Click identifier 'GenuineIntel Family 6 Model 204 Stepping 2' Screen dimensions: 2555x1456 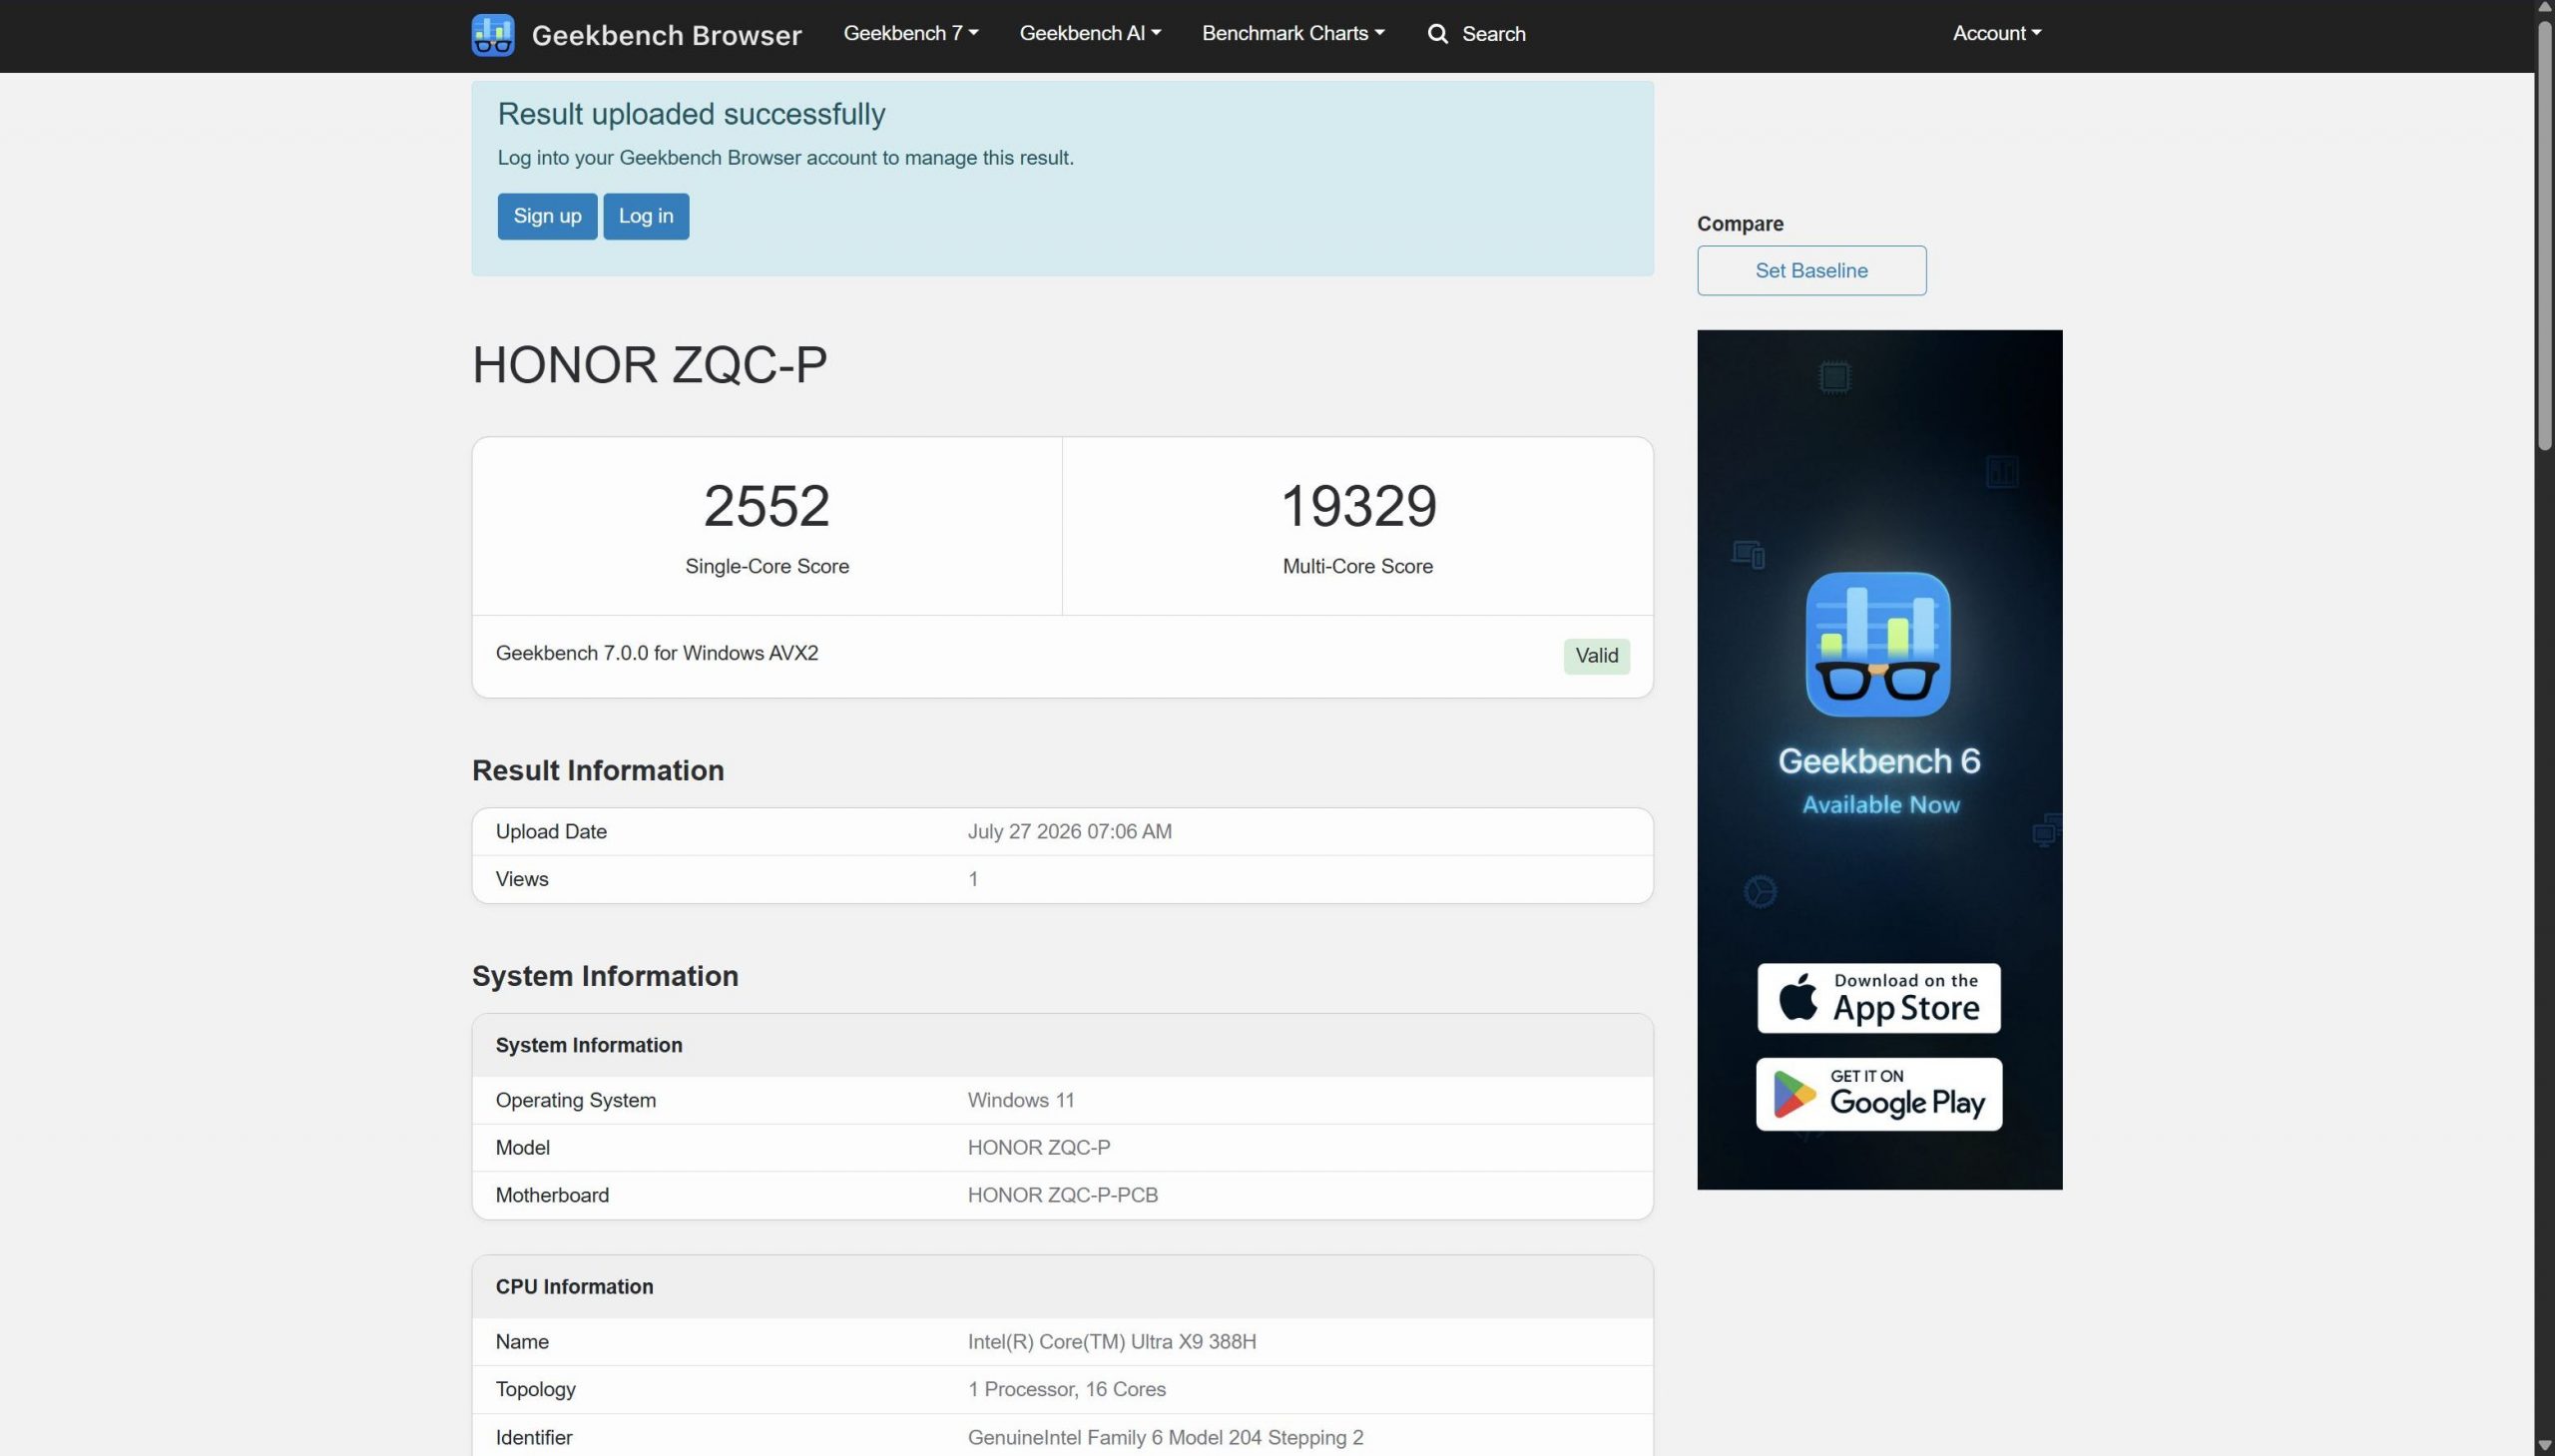coord(1165,1438)
